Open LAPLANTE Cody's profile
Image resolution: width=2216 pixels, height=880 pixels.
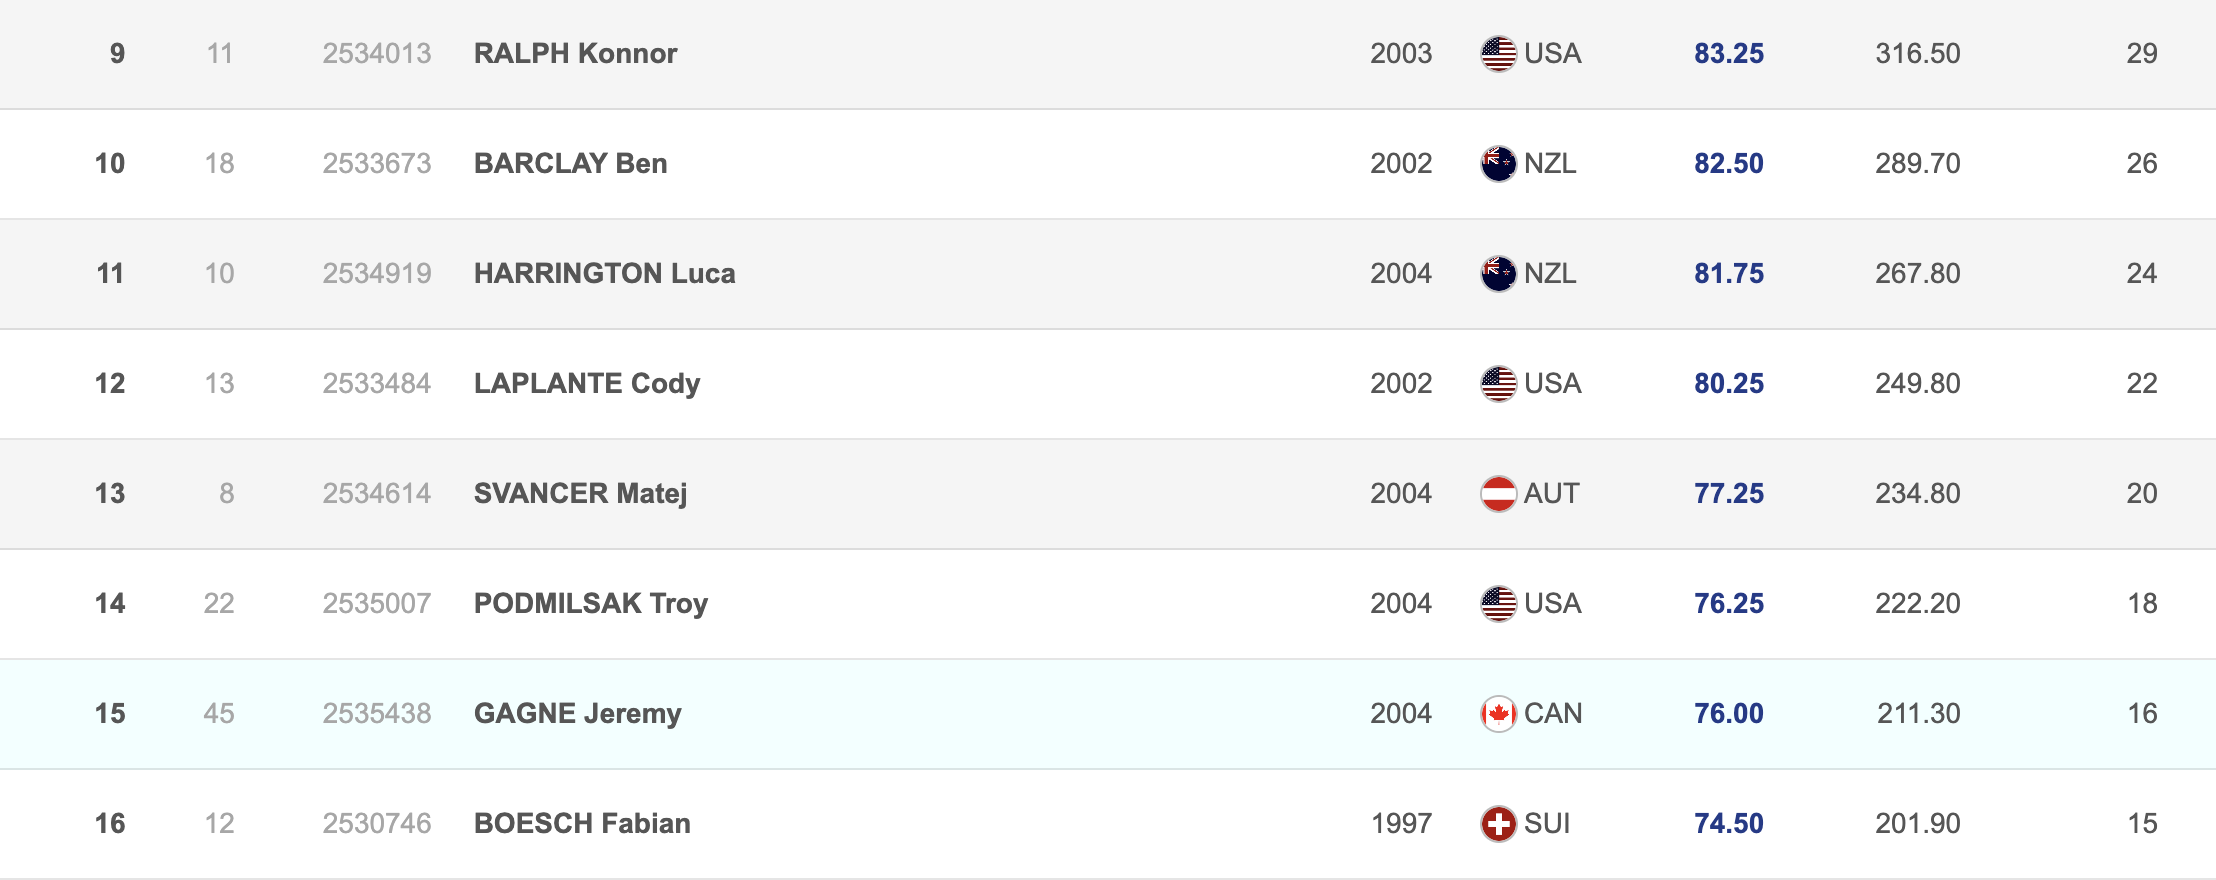point(586,384)
